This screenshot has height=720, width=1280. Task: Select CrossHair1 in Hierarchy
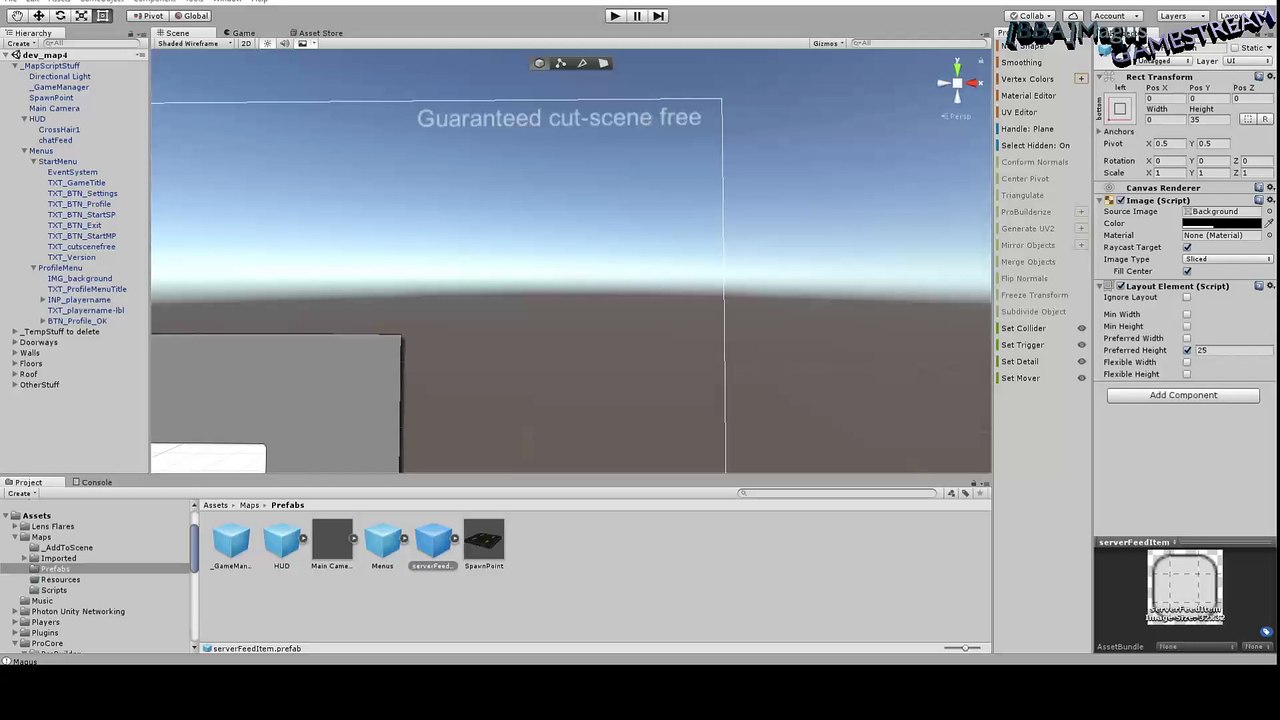pos(59,130)
